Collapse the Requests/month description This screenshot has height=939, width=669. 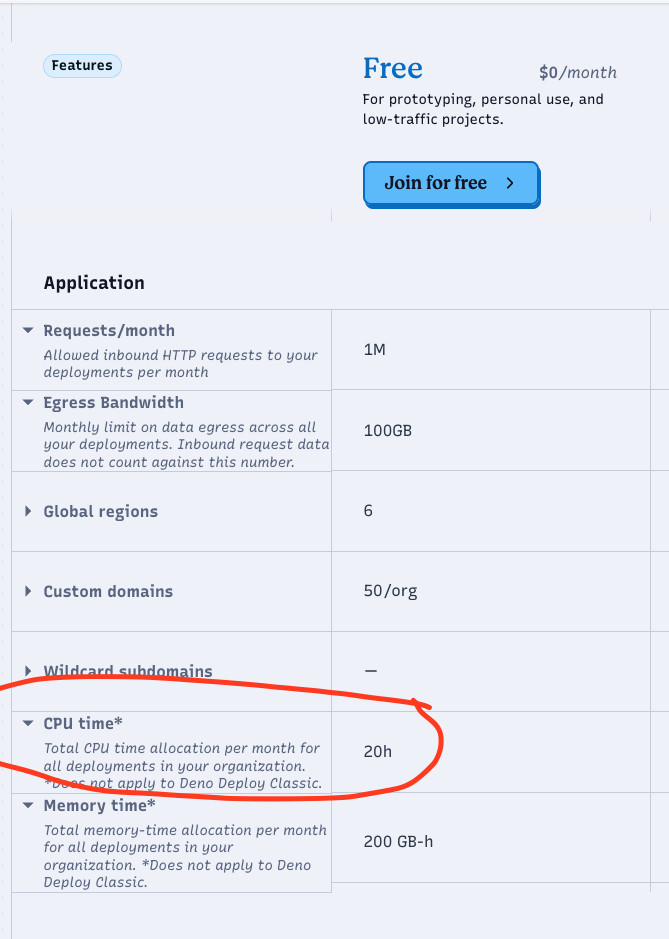pyautogui.click(x=26, y=331)
